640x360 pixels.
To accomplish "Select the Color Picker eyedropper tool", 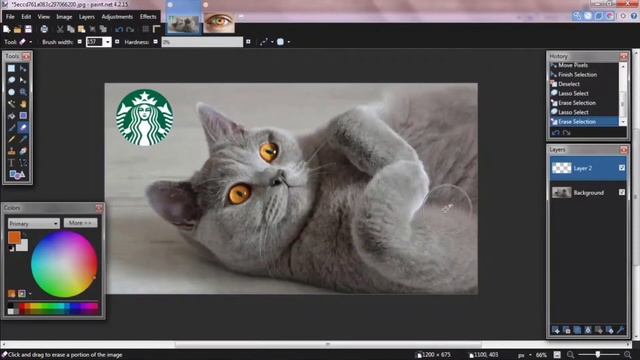I will pyautogui.click(x=23, y=139).
